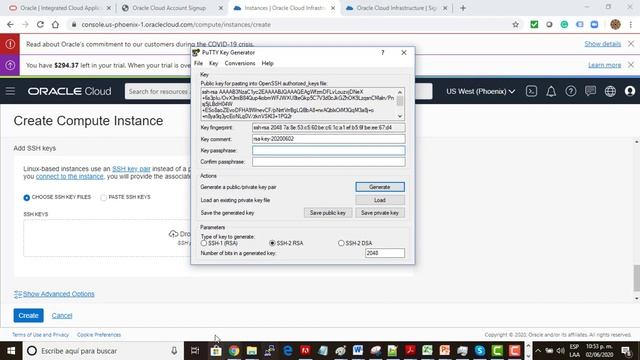640x360 pixels.
Task: Dismiss the COVID-19 notice banner
Action: (x=631, y=44)
